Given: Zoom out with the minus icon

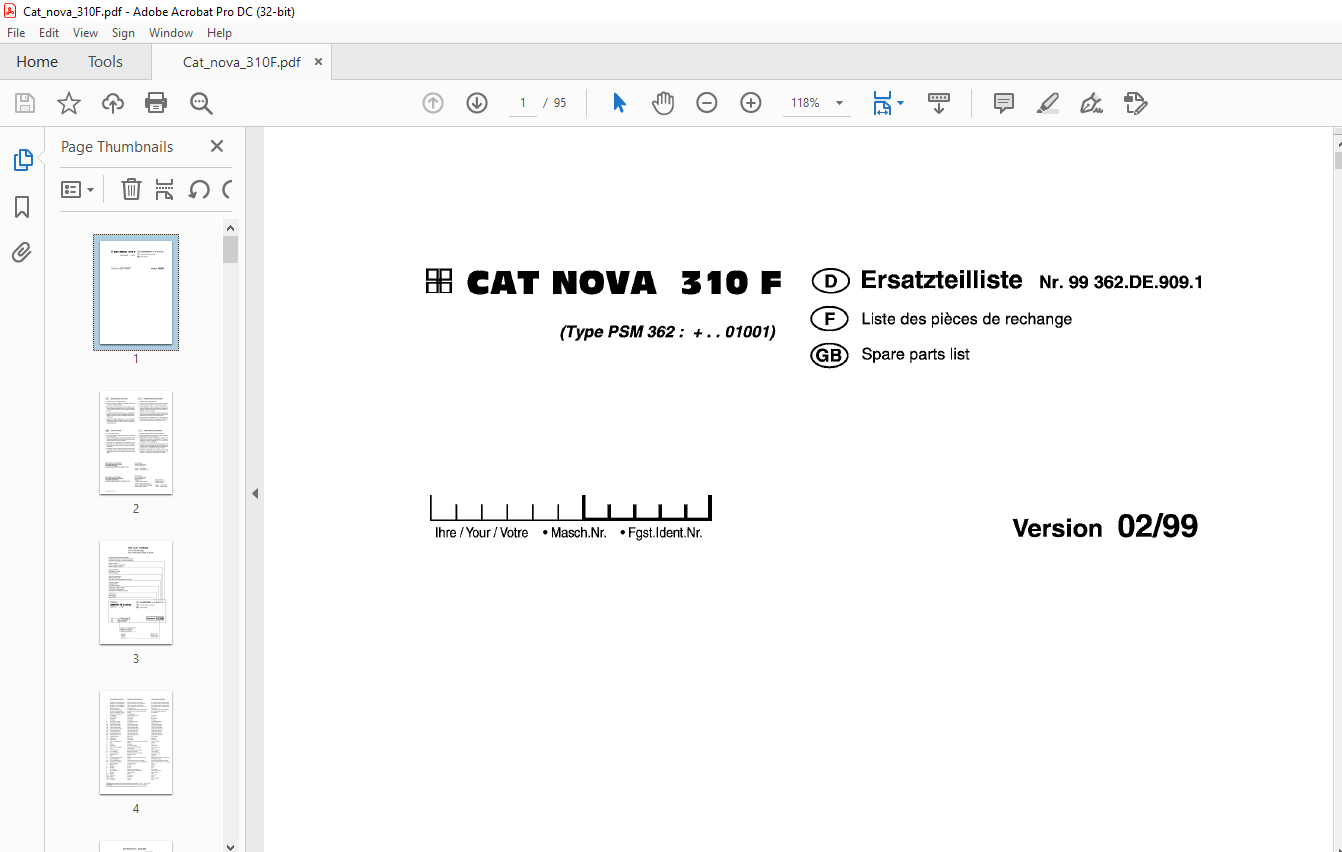Looking at the screenshot, I should coord(707,103).
